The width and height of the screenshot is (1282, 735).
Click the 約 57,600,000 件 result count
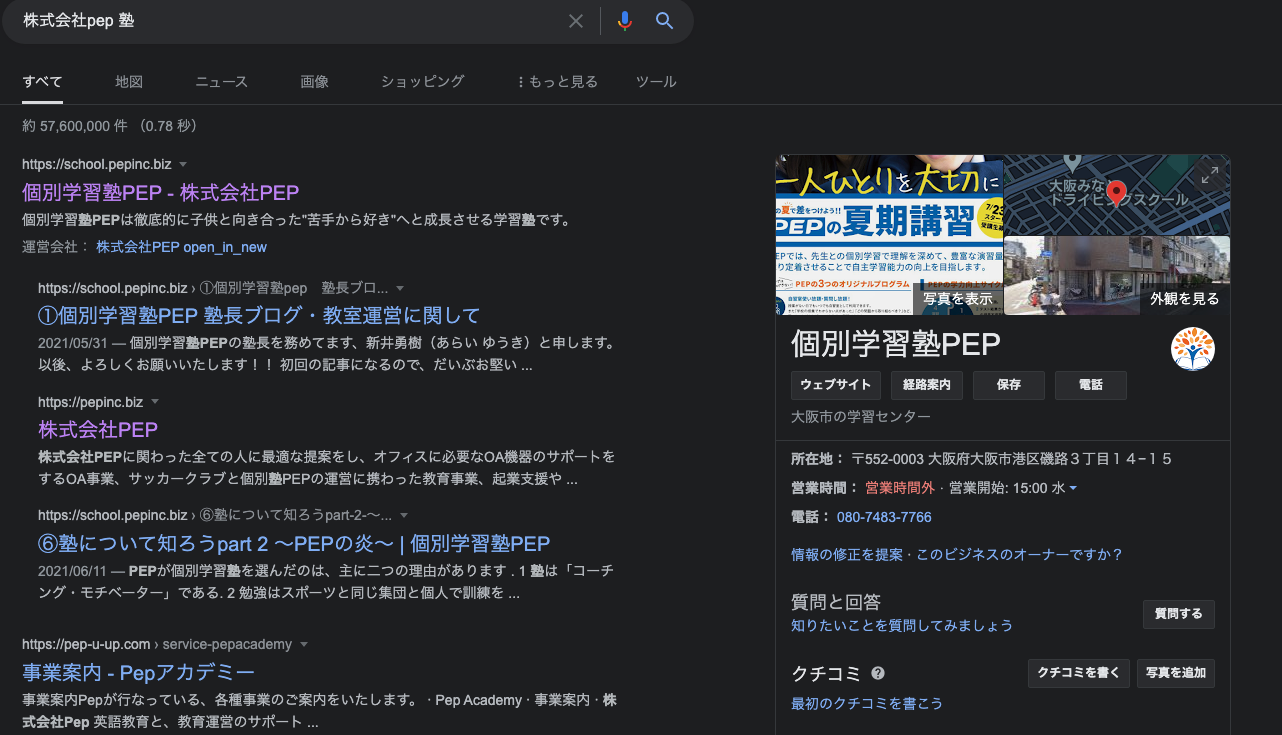(75, 126)
